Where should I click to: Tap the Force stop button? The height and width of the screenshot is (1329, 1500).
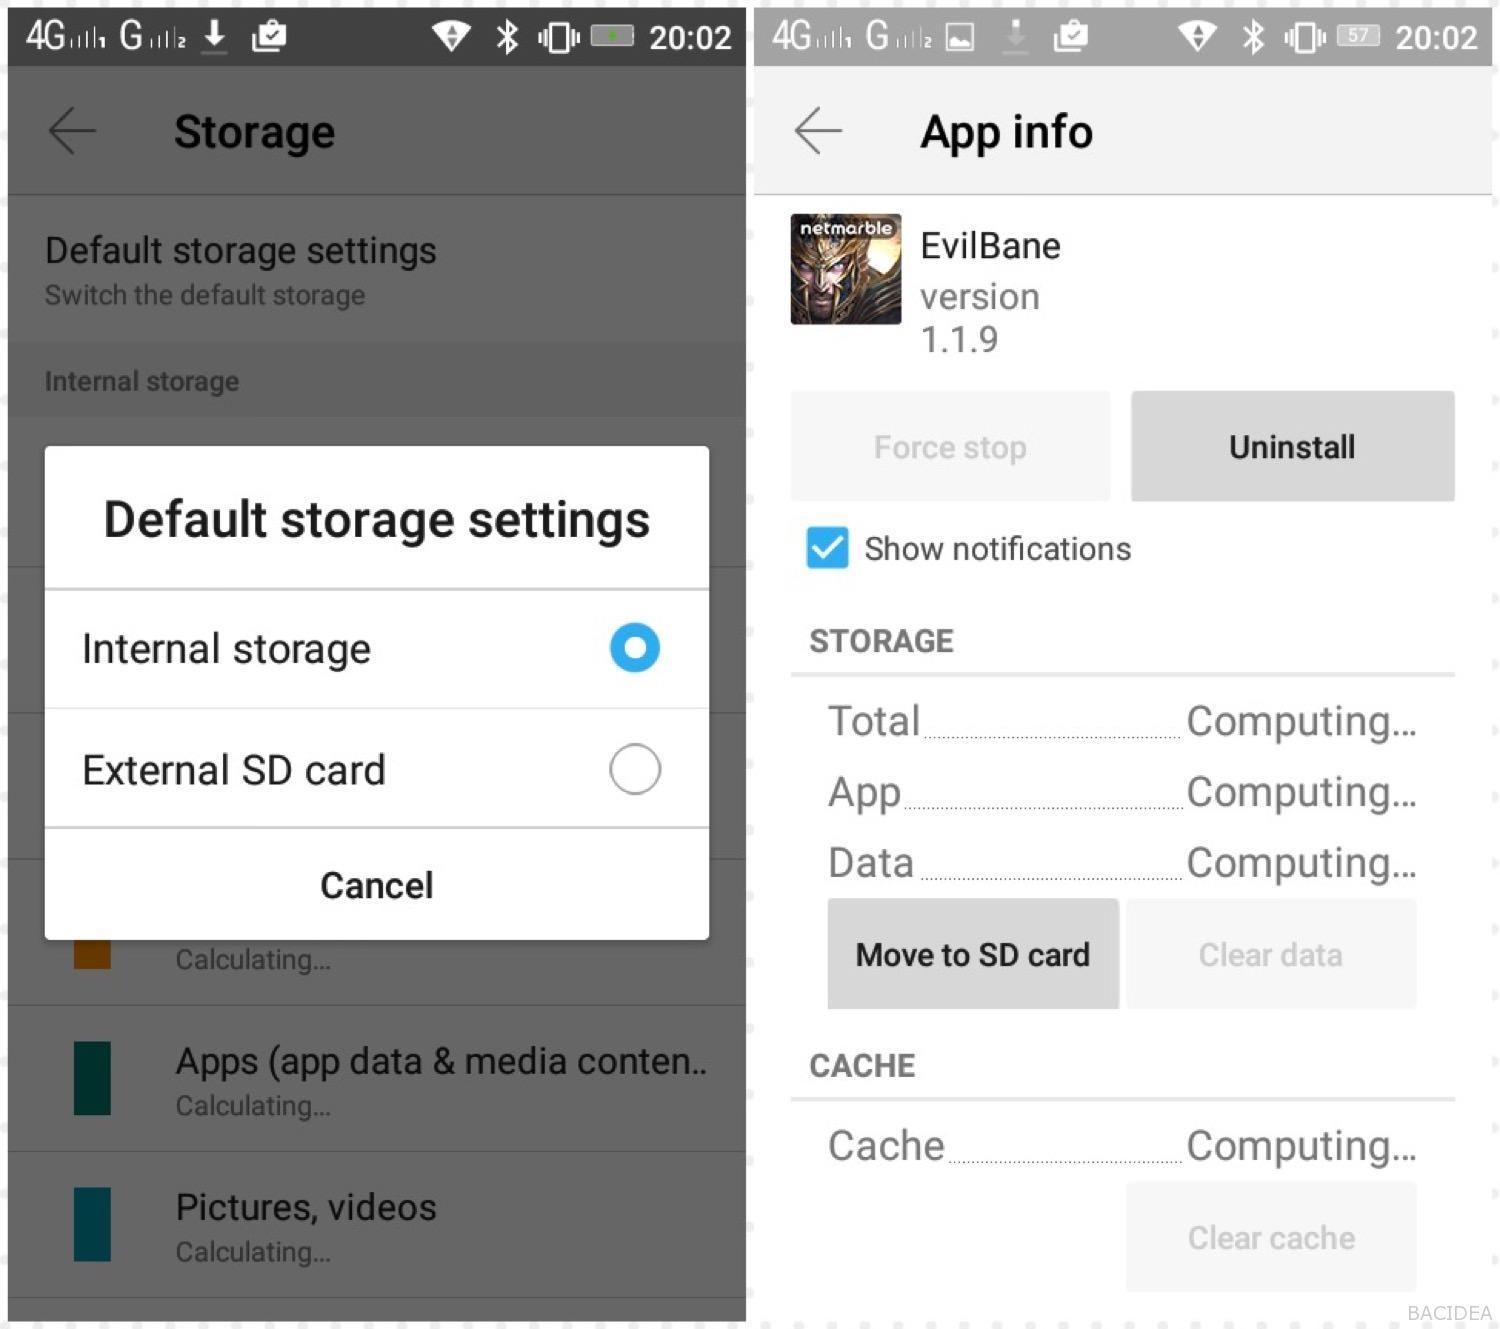point(950,446)
